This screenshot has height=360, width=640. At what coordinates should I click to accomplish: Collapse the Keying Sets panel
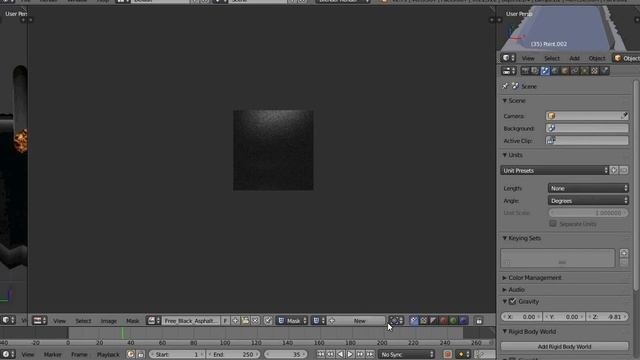(x=524, y=238)
